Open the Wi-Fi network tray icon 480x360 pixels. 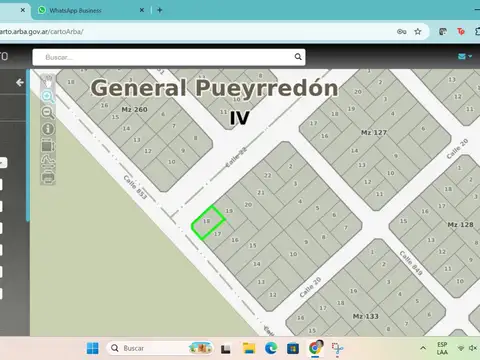click(461, 348)
